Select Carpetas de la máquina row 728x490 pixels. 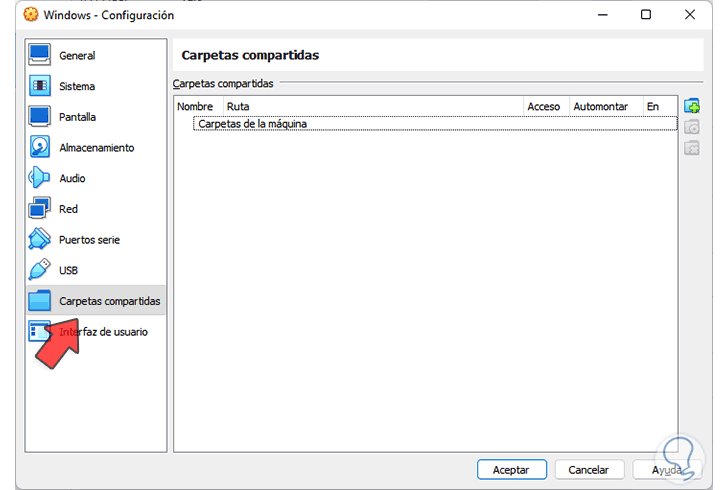coord(435,124)
